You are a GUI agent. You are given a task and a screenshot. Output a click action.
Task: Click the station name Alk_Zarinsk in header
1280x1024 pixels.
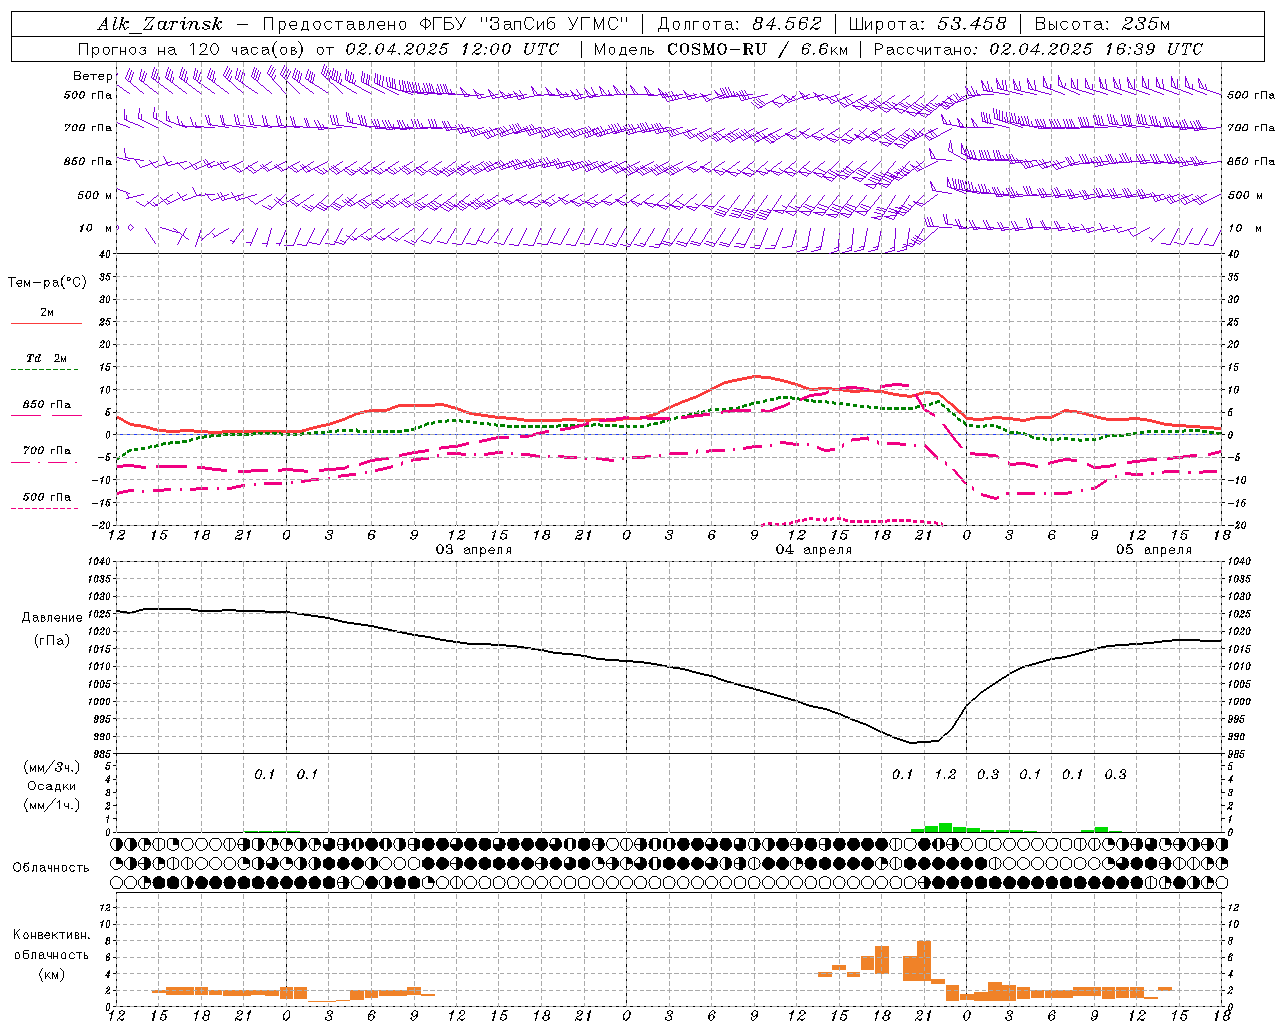tap(159, 24)
